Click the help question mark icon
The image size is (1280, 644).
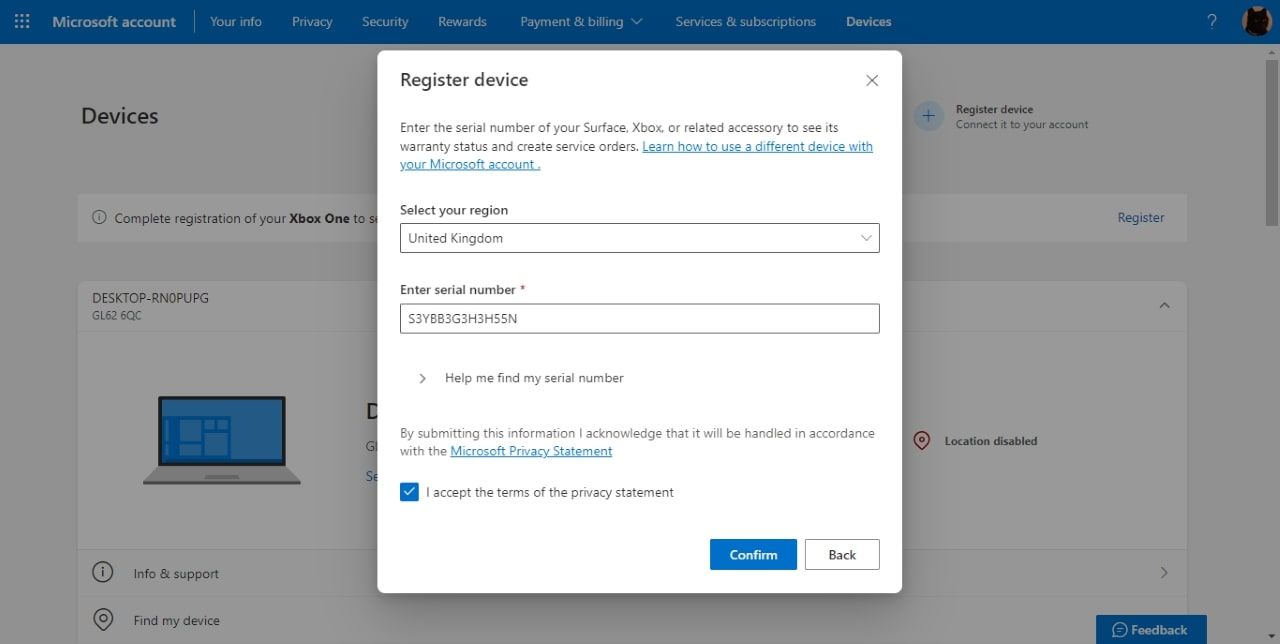(1212, 21)
